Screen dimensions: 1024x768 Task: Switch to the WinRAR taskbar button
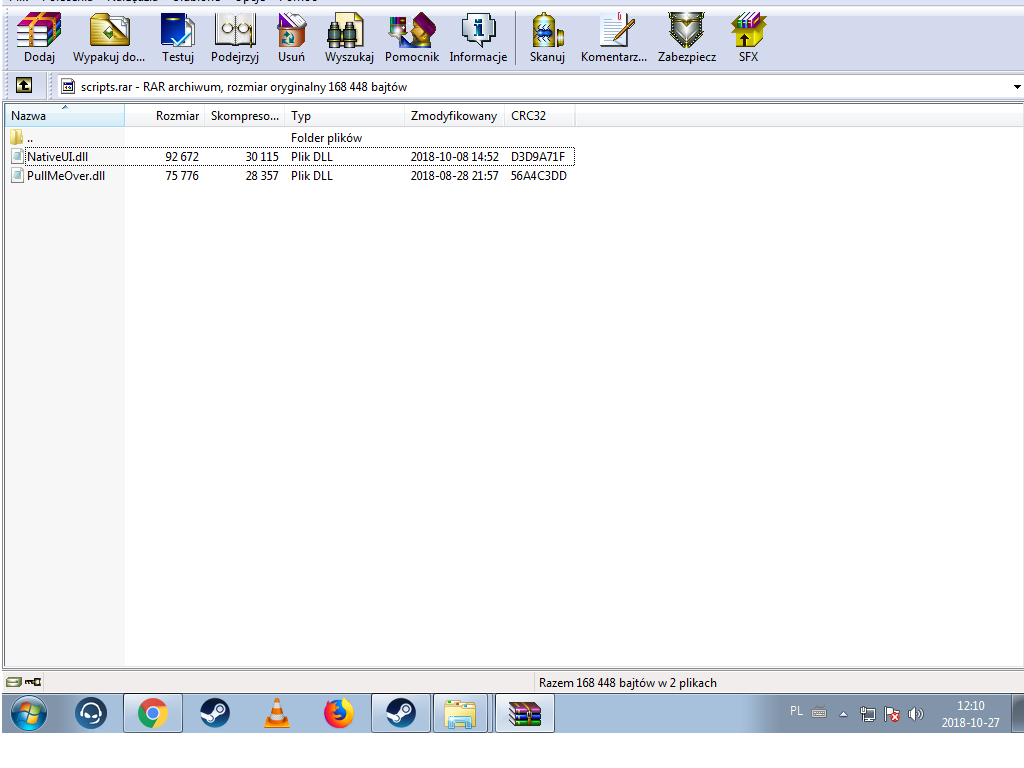(525, 713)
